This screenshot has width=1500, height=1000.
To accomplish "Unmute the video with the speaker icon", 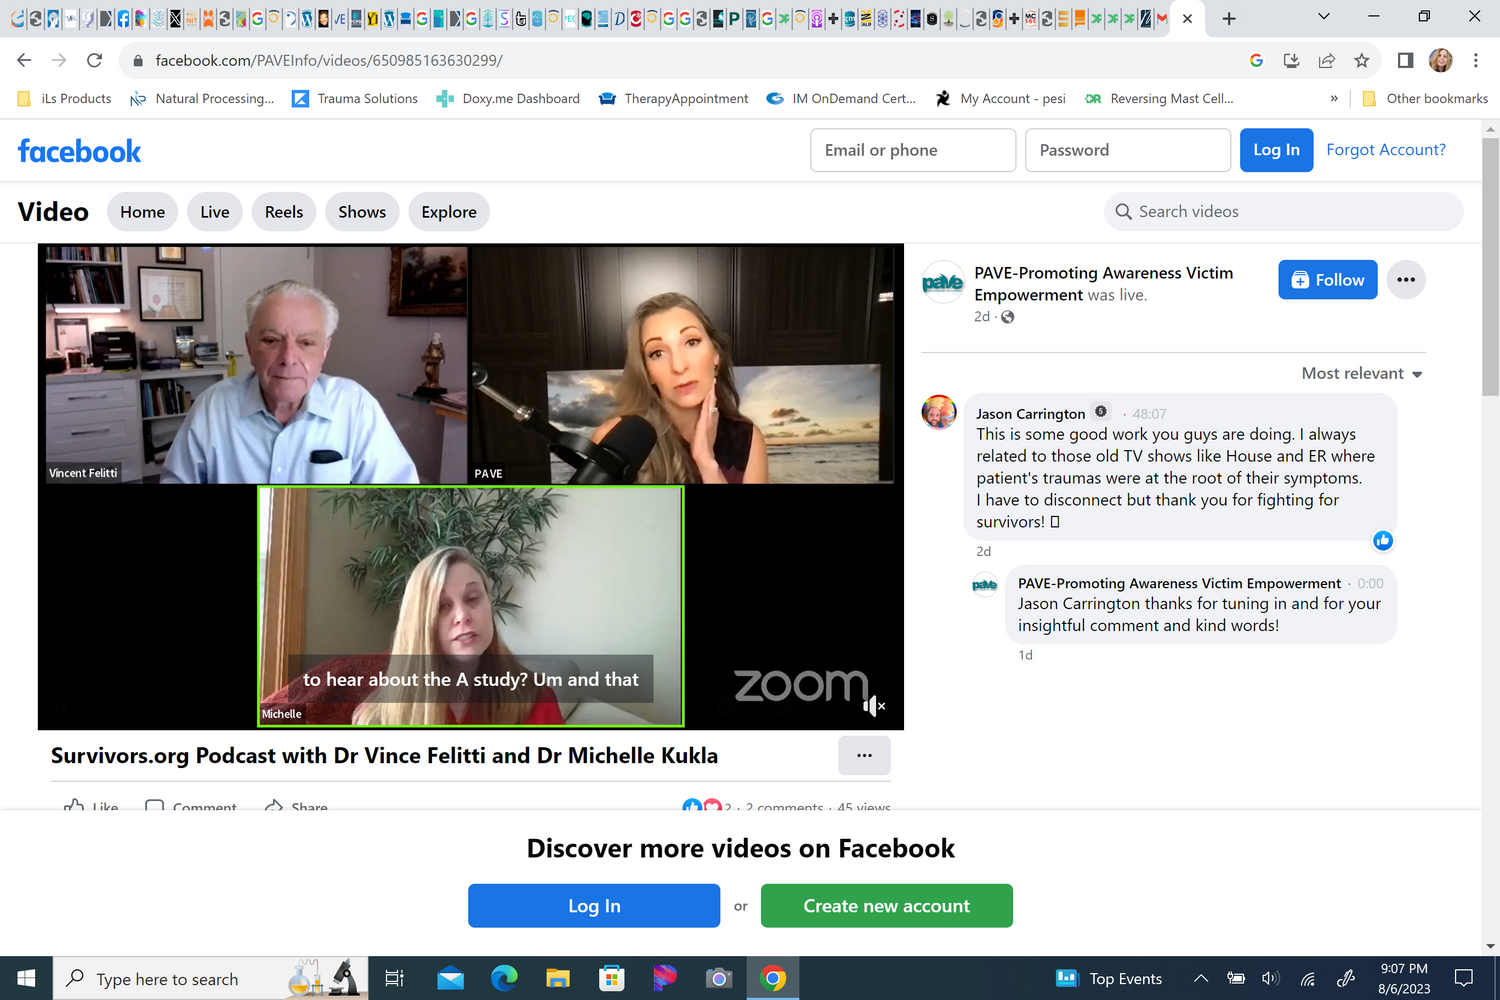I will click(874, 706).
